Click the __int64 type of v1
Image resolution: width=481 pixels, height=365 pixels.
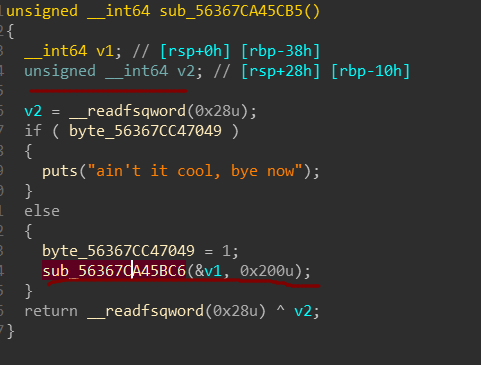pyautogui.click(x=56, y=51)
